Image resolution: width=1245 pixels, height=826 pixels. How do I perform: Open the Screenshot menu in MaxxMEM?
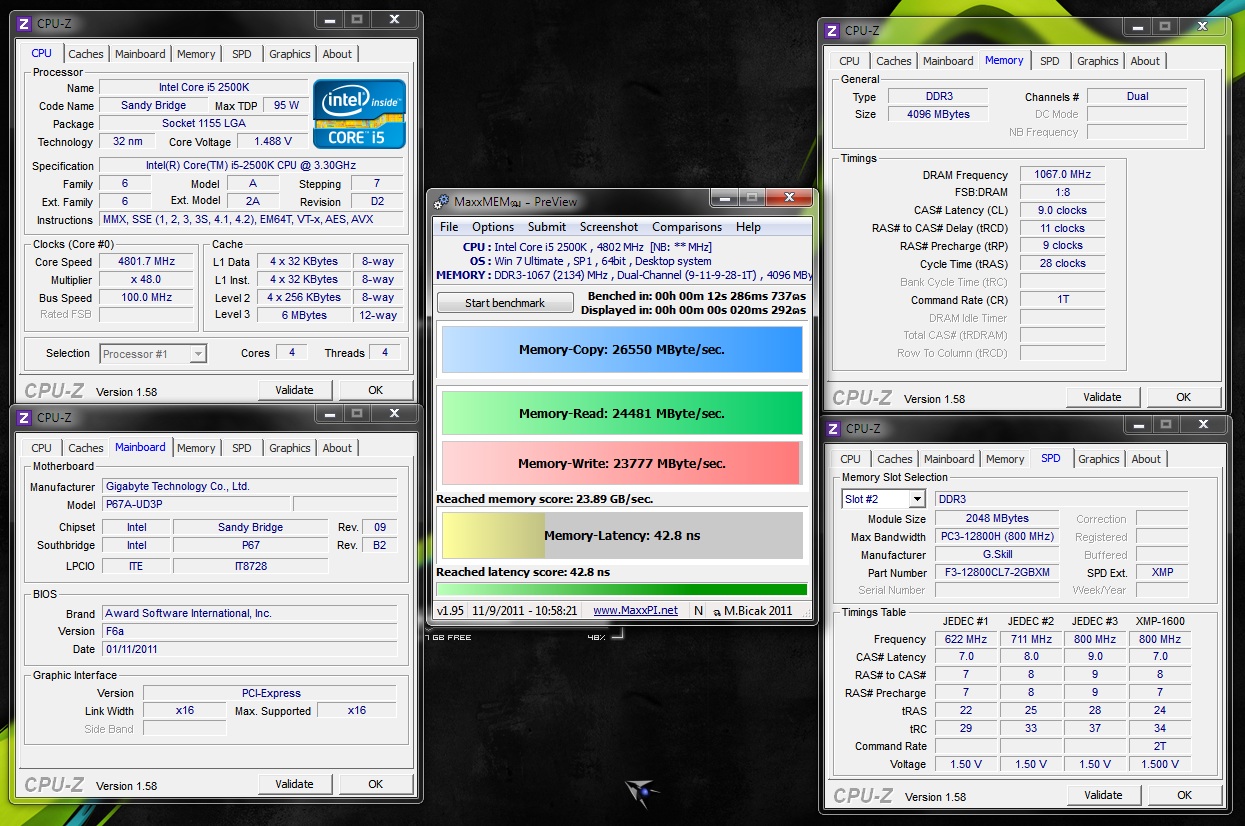tap(609, 227)
